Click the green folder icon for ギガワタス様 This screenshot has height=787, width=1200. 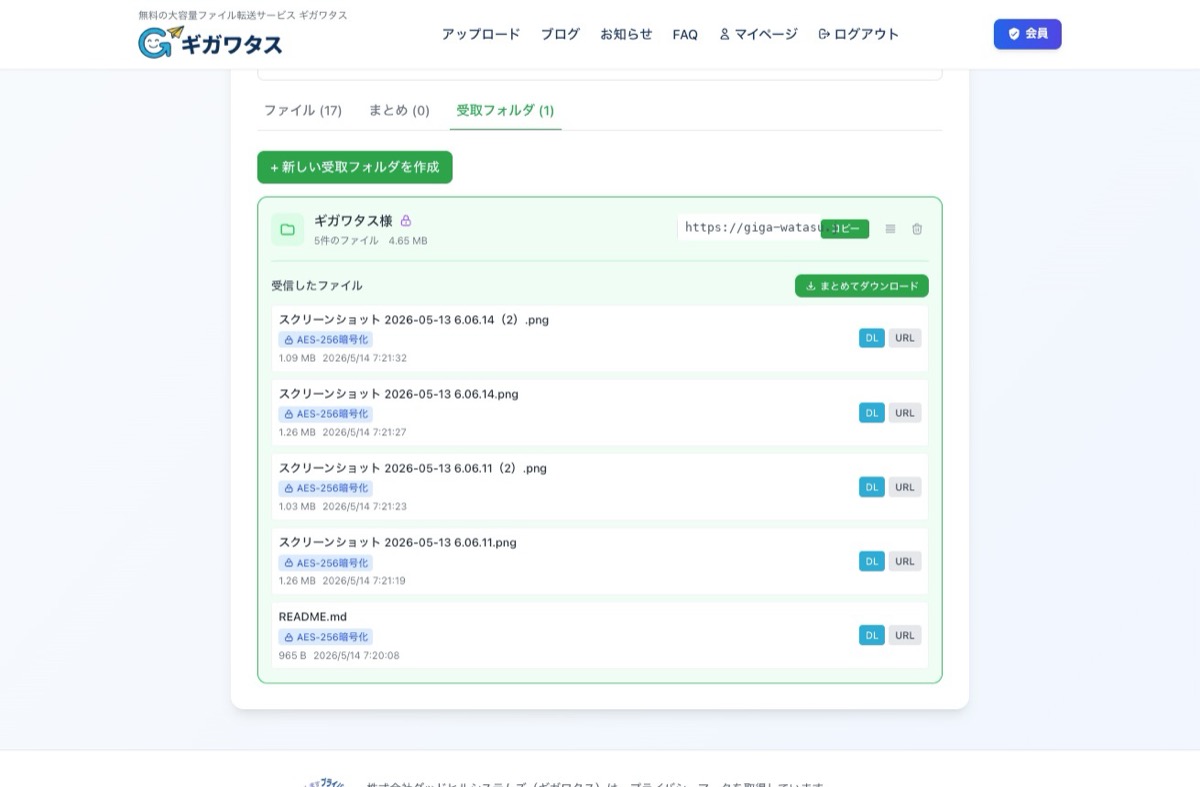(287, 229)
